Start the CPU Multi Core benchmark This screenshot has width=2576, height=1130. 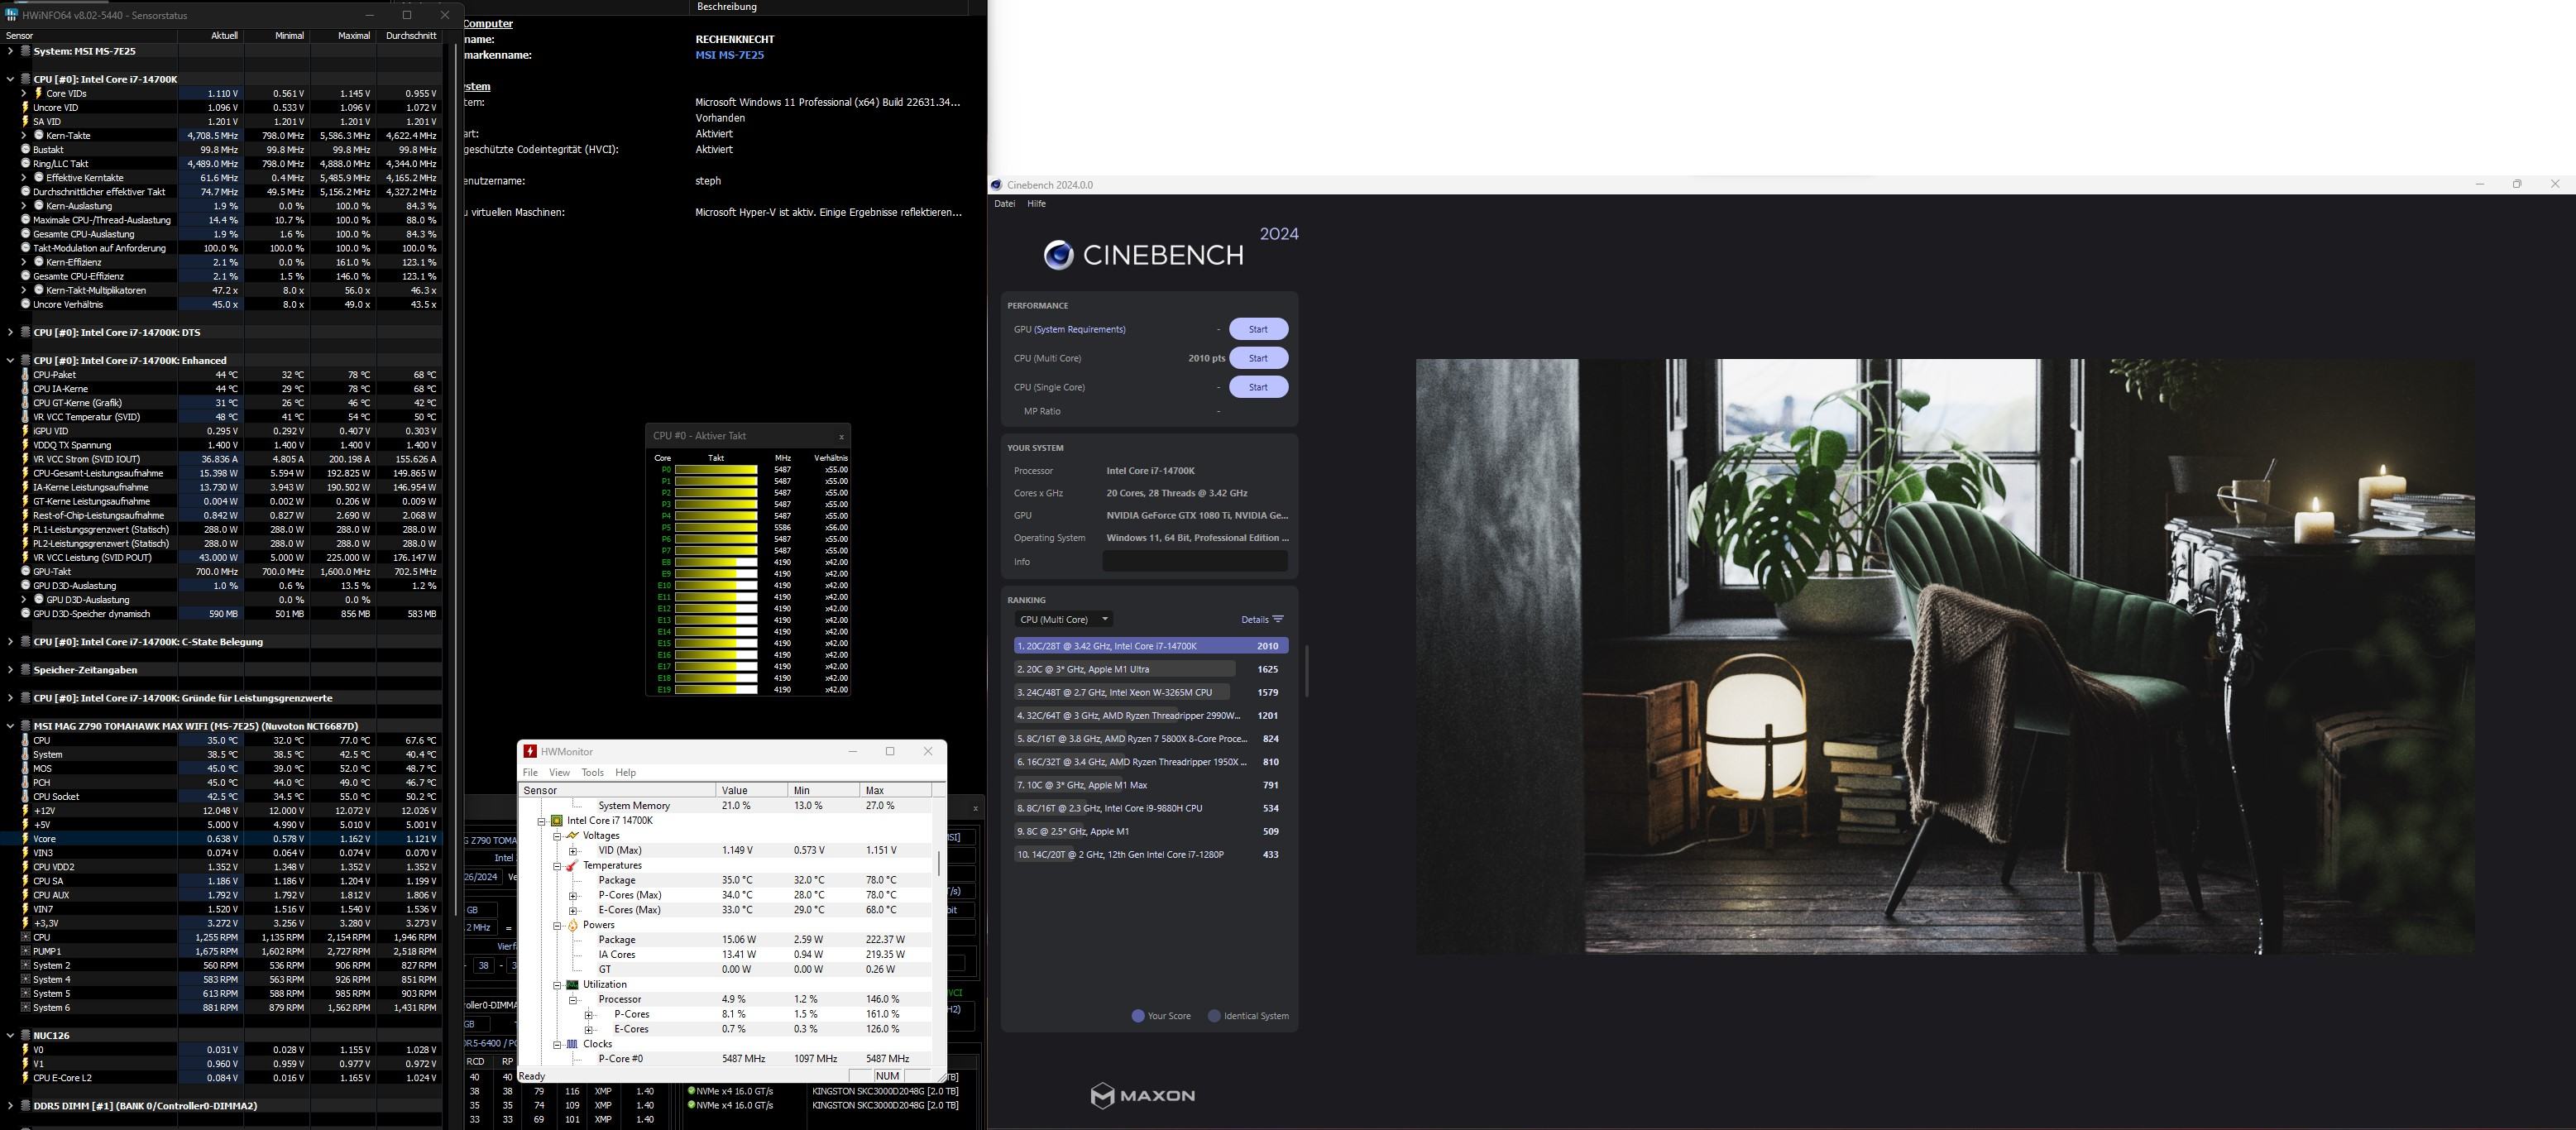[1258, 358]
